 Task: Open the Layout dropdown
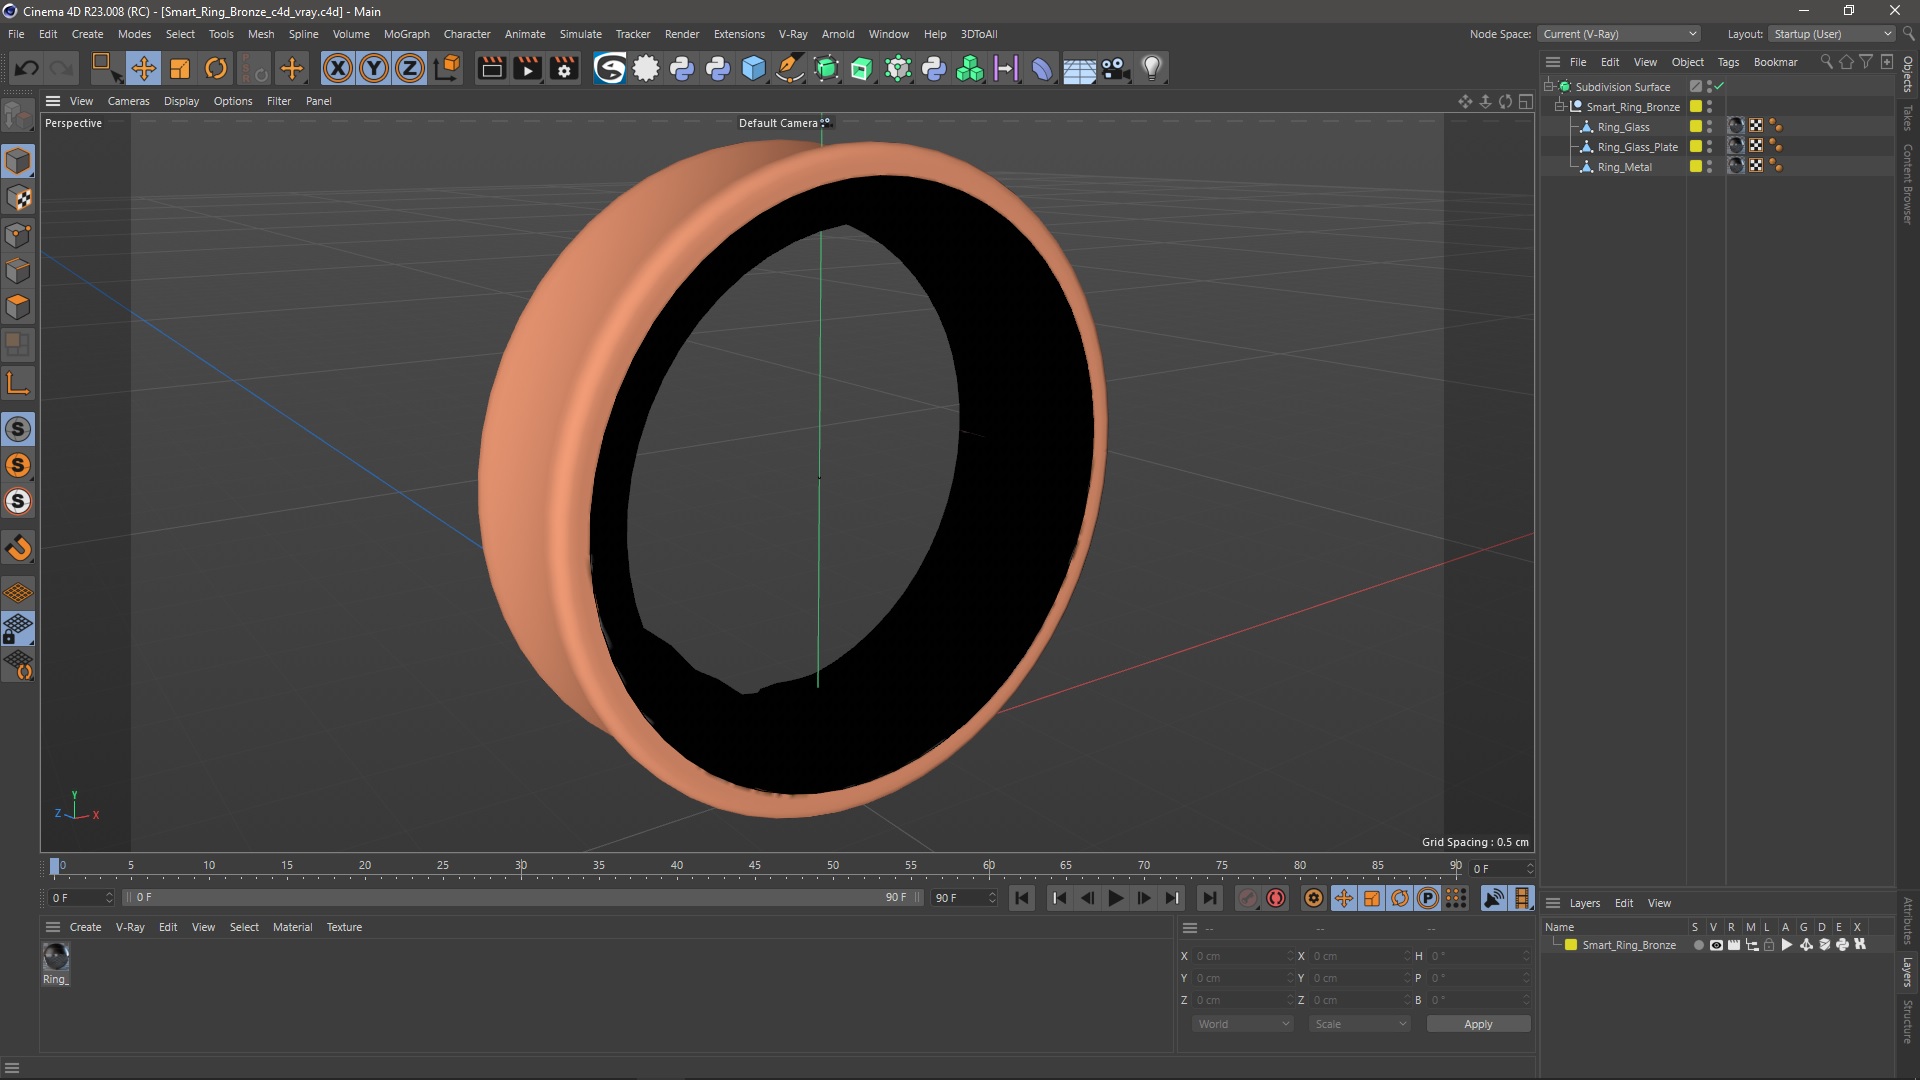point(1832,34)
